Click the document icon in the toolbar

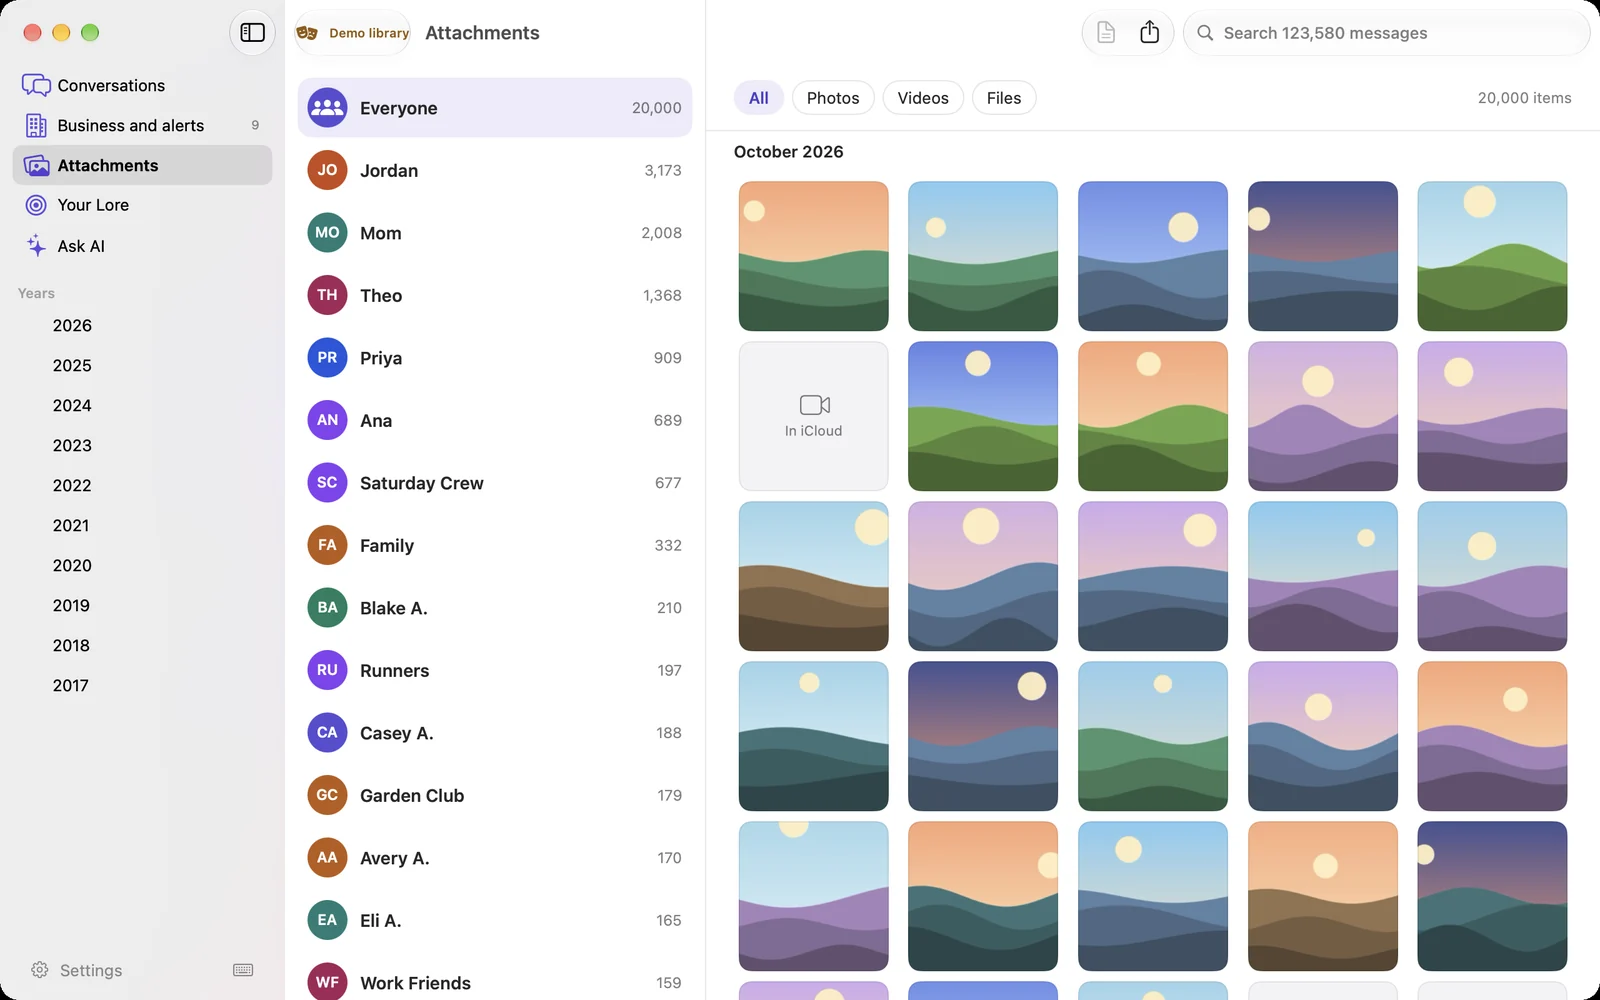[1106, 33]
